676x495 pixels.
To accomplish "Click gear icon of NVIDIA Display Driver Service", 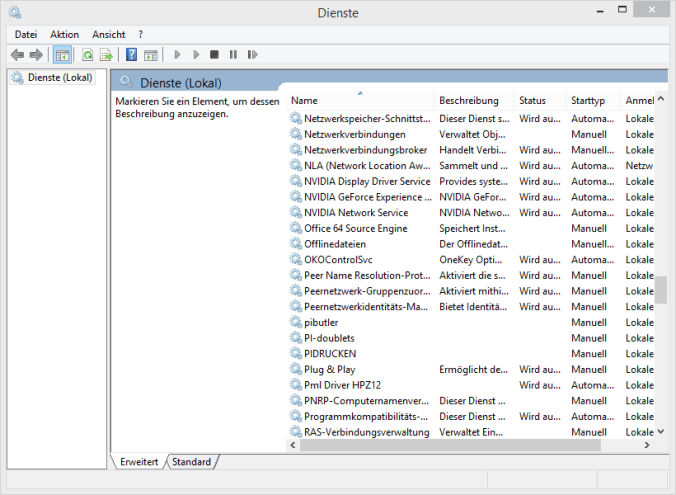I will click(x=295, y=181).
